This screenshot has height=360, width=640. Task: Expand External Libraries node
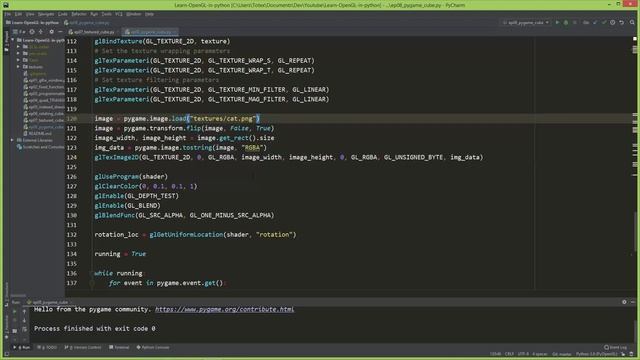point(13,140)
